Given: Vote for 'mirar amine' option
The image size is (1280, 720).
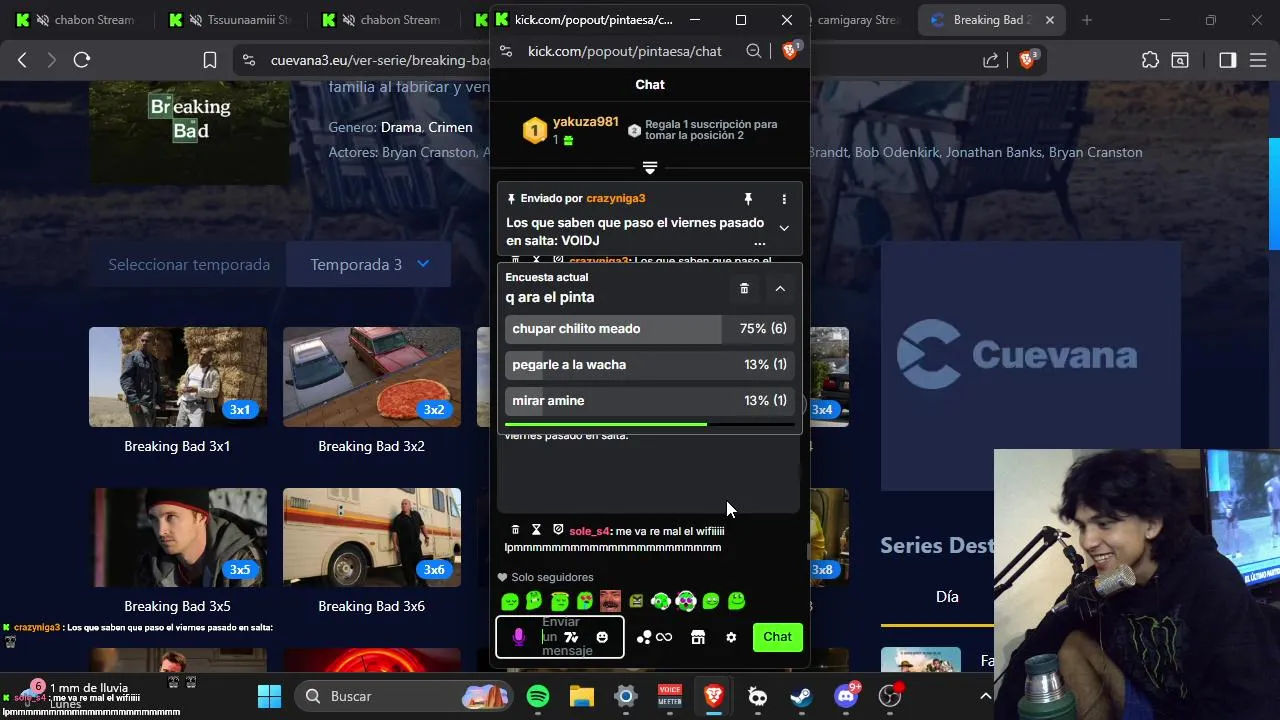Looking at the screenshot, I should pos(649,401).
